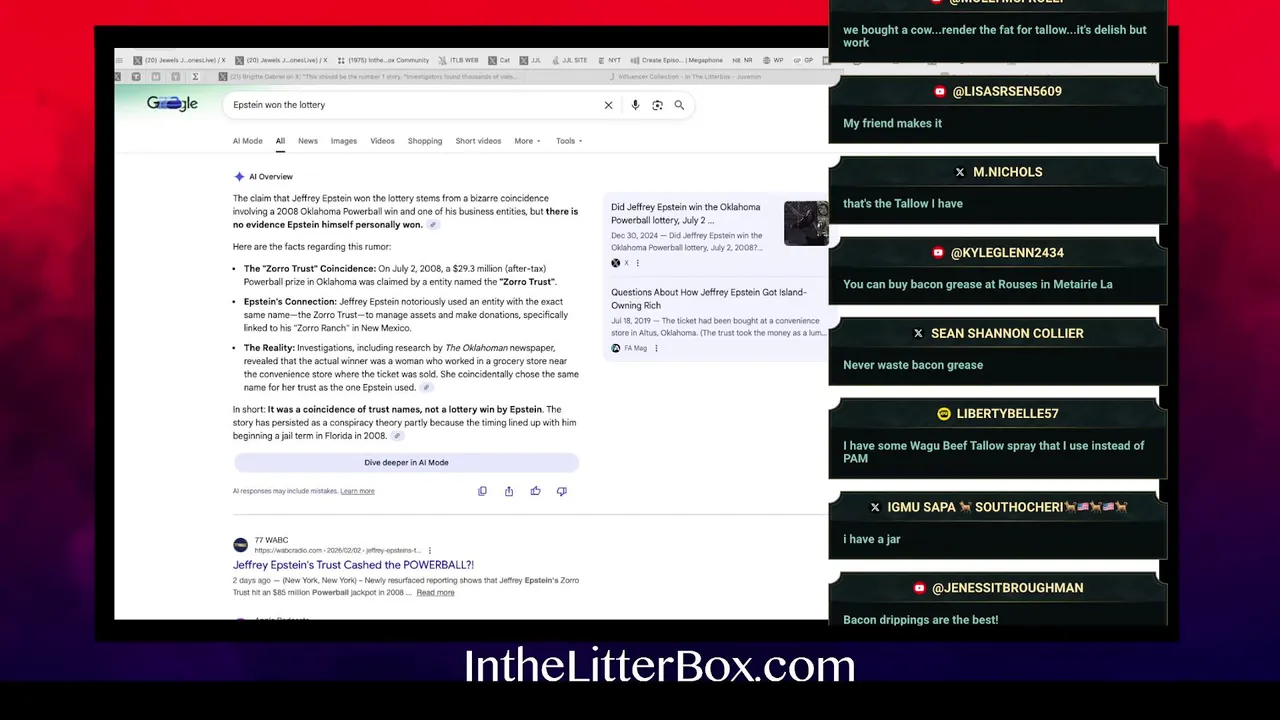Switch to the AI Mode tab
The height and width of the screenshot is (720, 1280).
pos(247,141)
